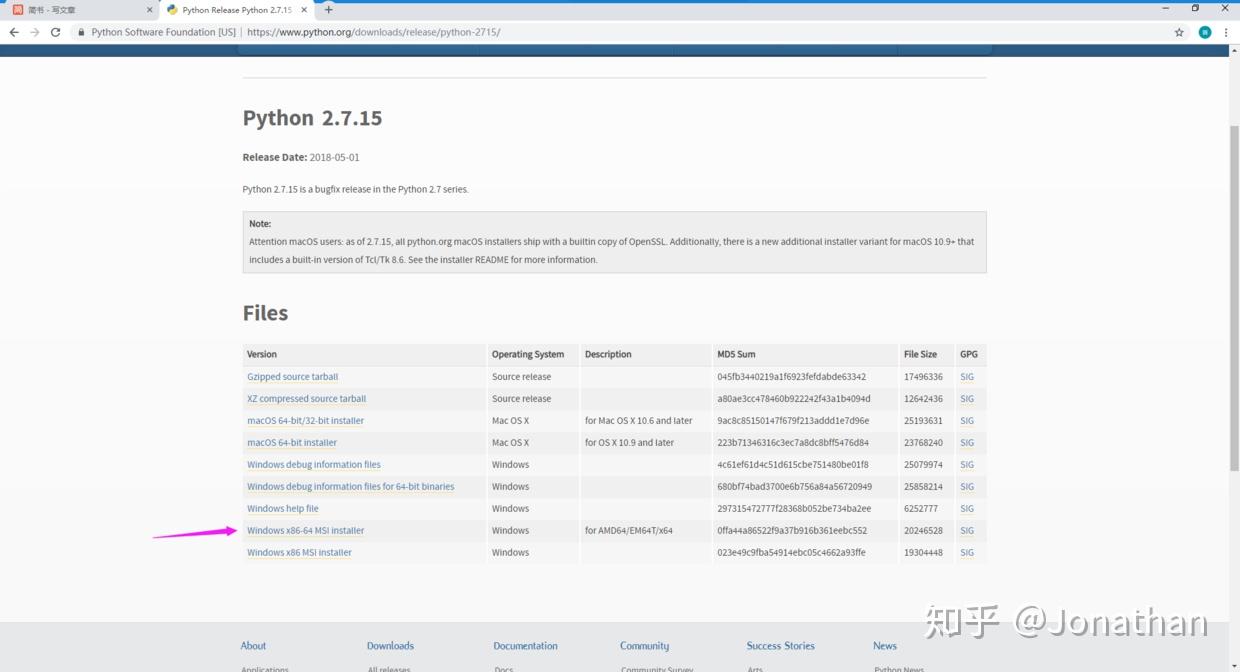This screenshot has height=672, width=1240.
Task: Click the Success Stories footer link
Action: 781,645
